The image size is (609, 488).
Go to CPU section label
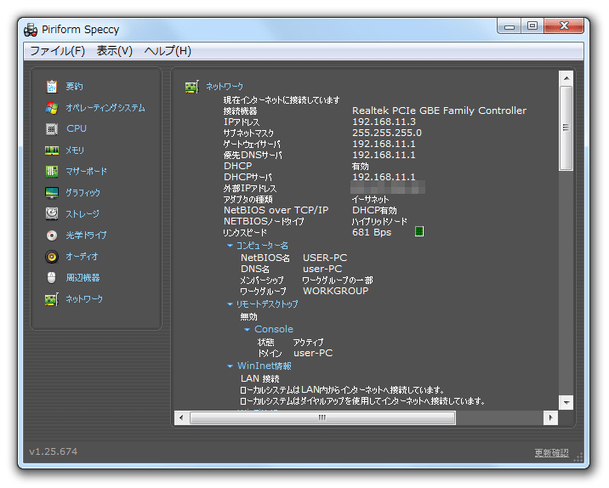[77, 129]
